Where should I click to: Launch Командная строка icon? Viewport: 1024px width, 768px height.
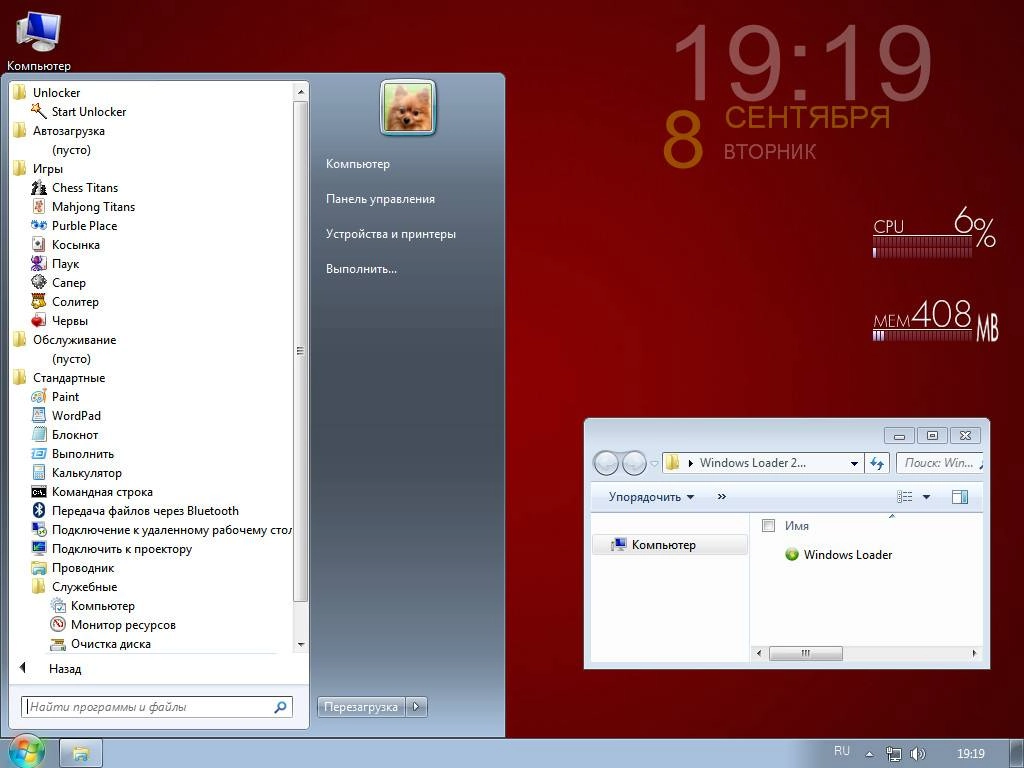[39, 492]
